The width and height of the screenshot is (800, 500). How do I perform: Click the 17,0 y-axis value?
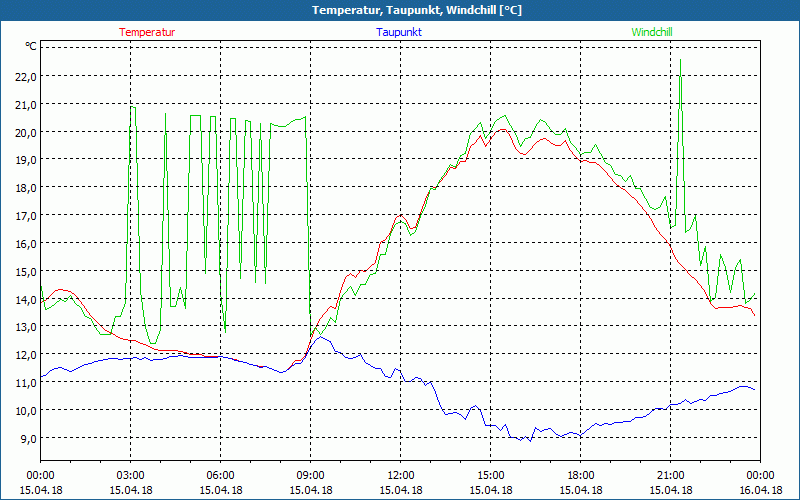(27, 216)
